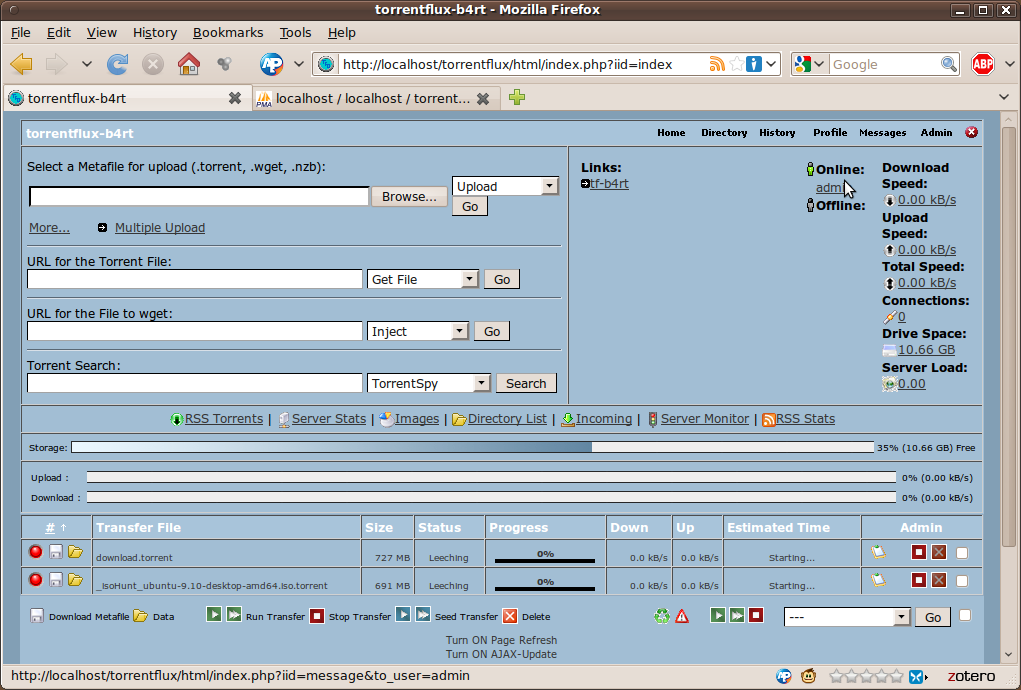
Task: Click the Adblock Plus ABP icon
Action: [983, 64]
